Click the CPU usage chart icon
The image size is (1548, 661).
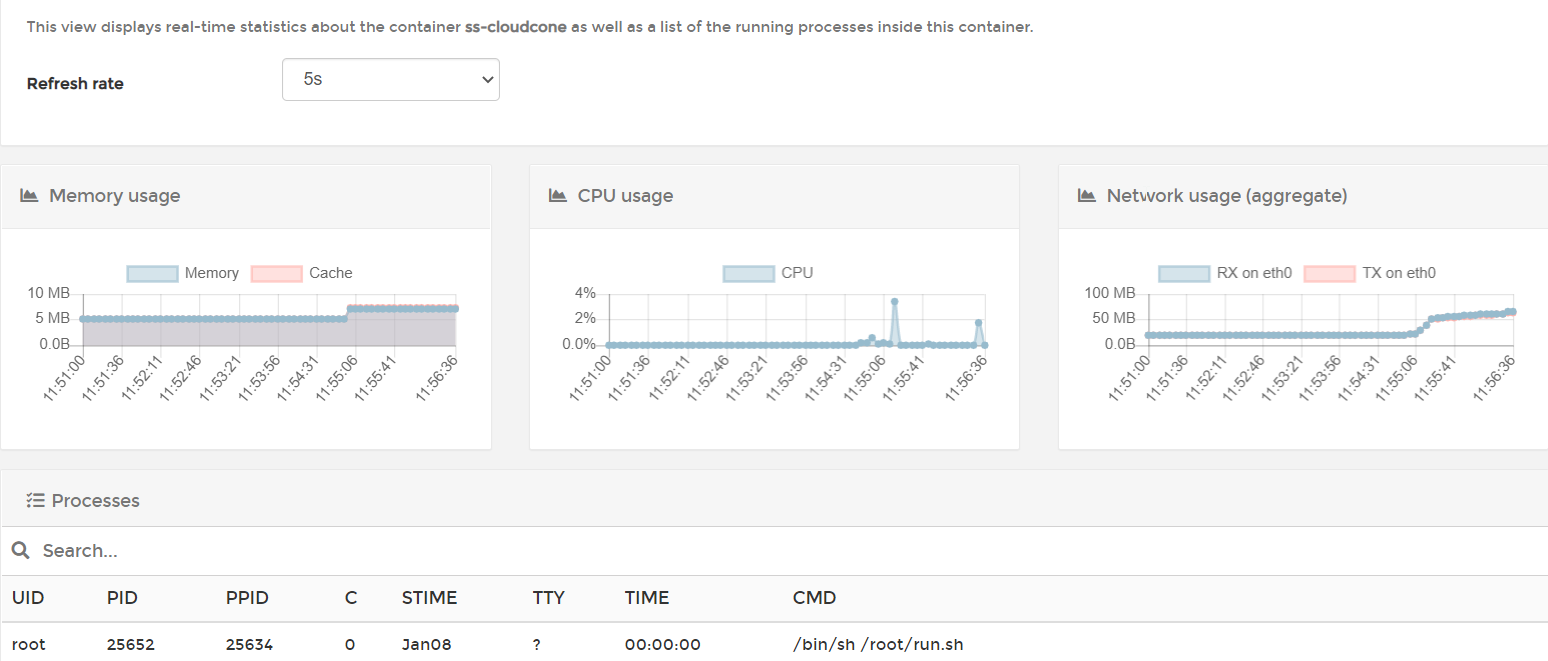558,195
